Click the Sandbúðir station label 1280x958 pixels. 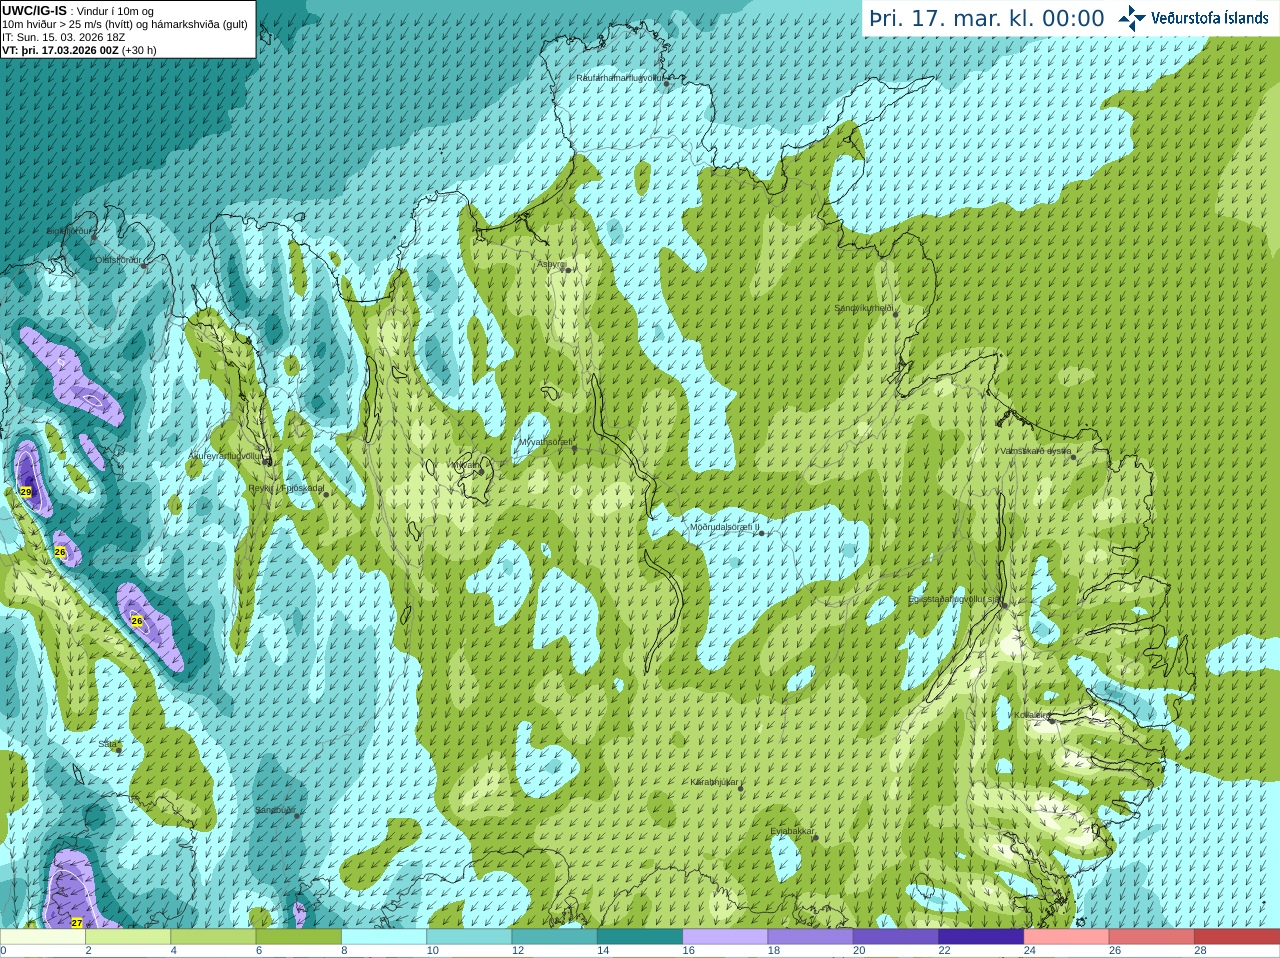click(275, 810)
